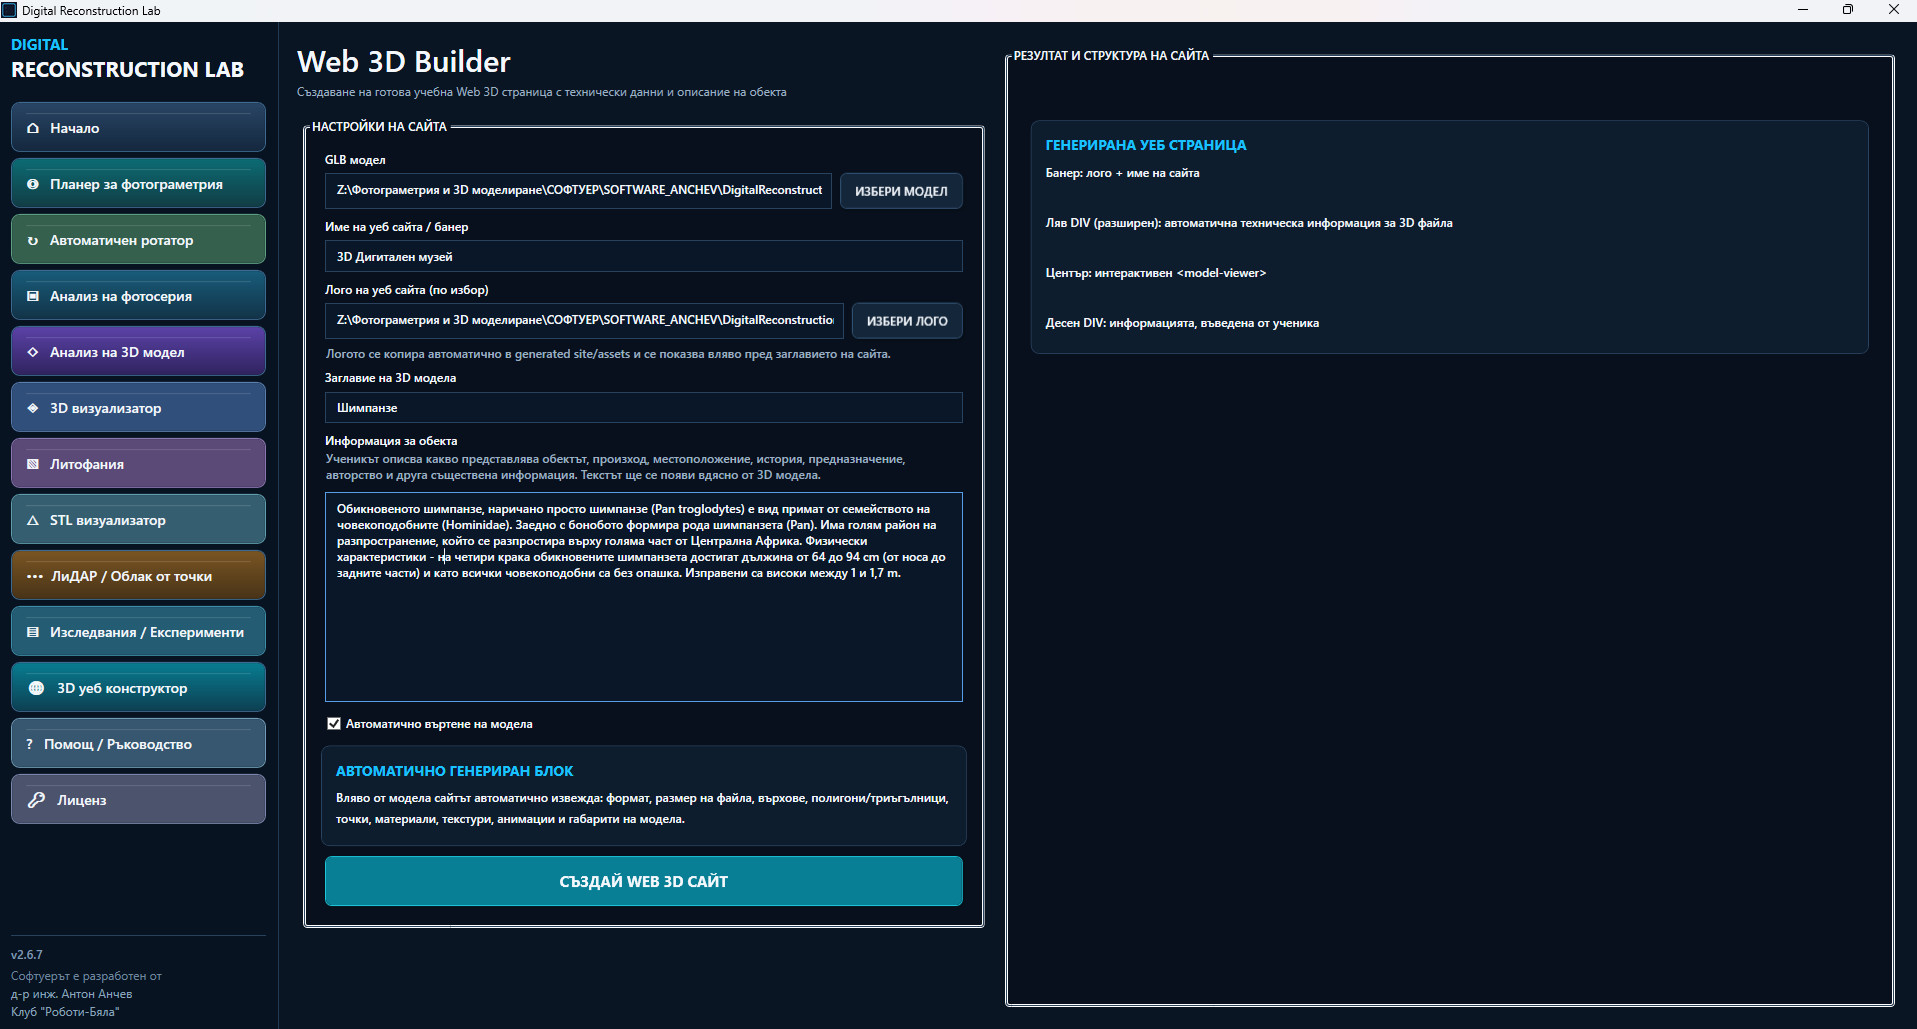Click the image icon beside Анализ на фотосерия

click(33, 296)
